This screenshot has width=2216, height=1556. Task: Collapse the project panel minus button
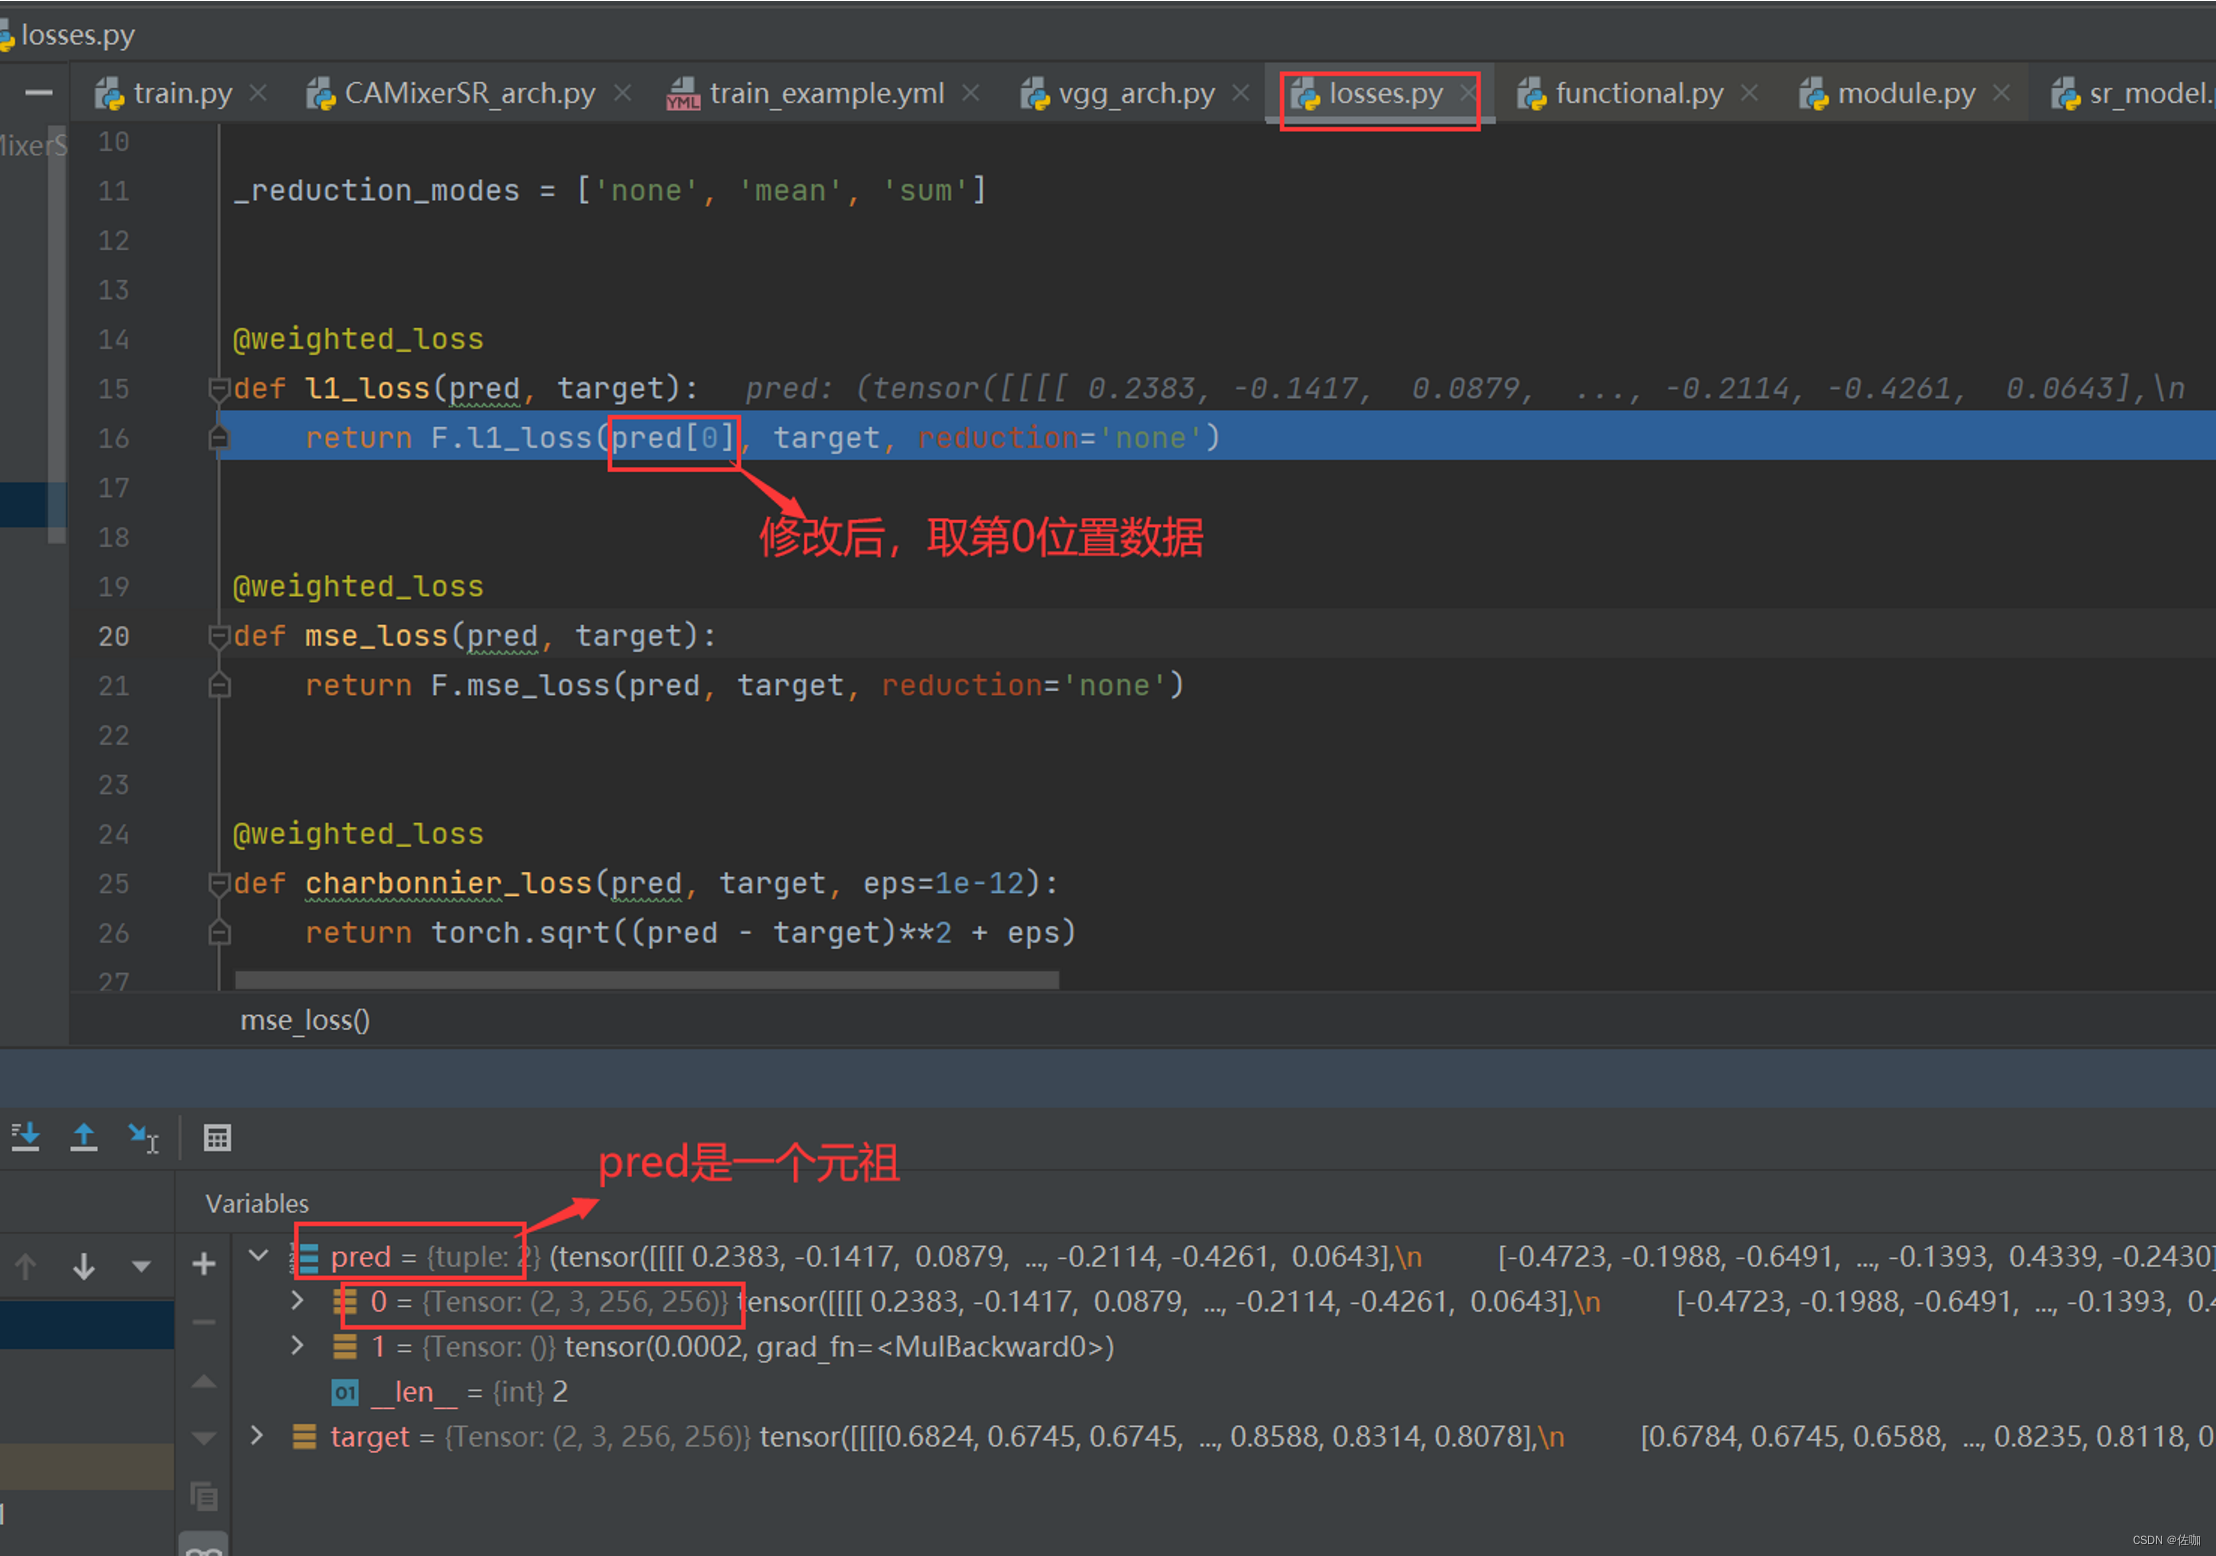(38, 93)
